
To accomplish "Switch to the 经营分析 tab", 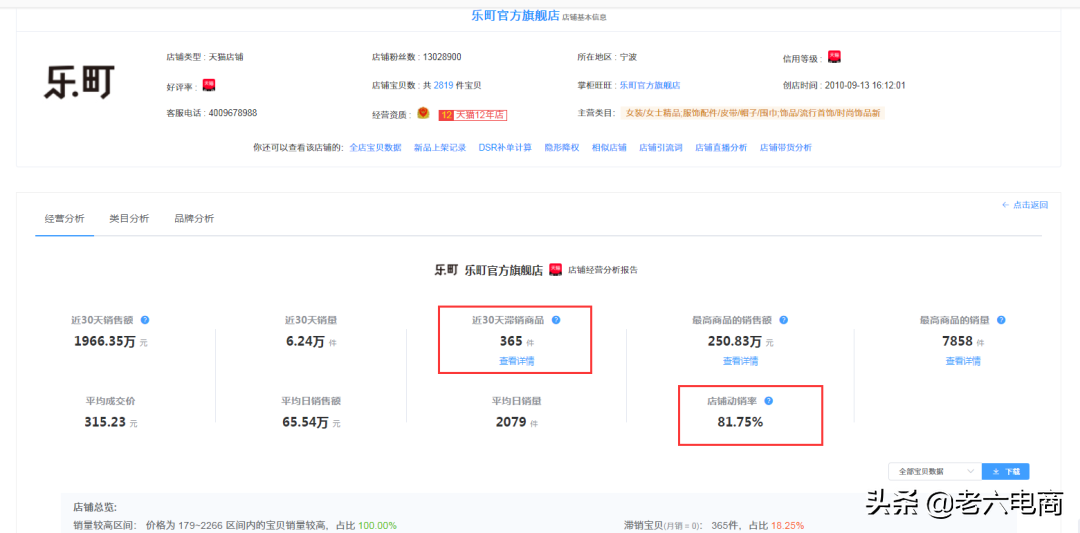I will (x=65, y=218).
